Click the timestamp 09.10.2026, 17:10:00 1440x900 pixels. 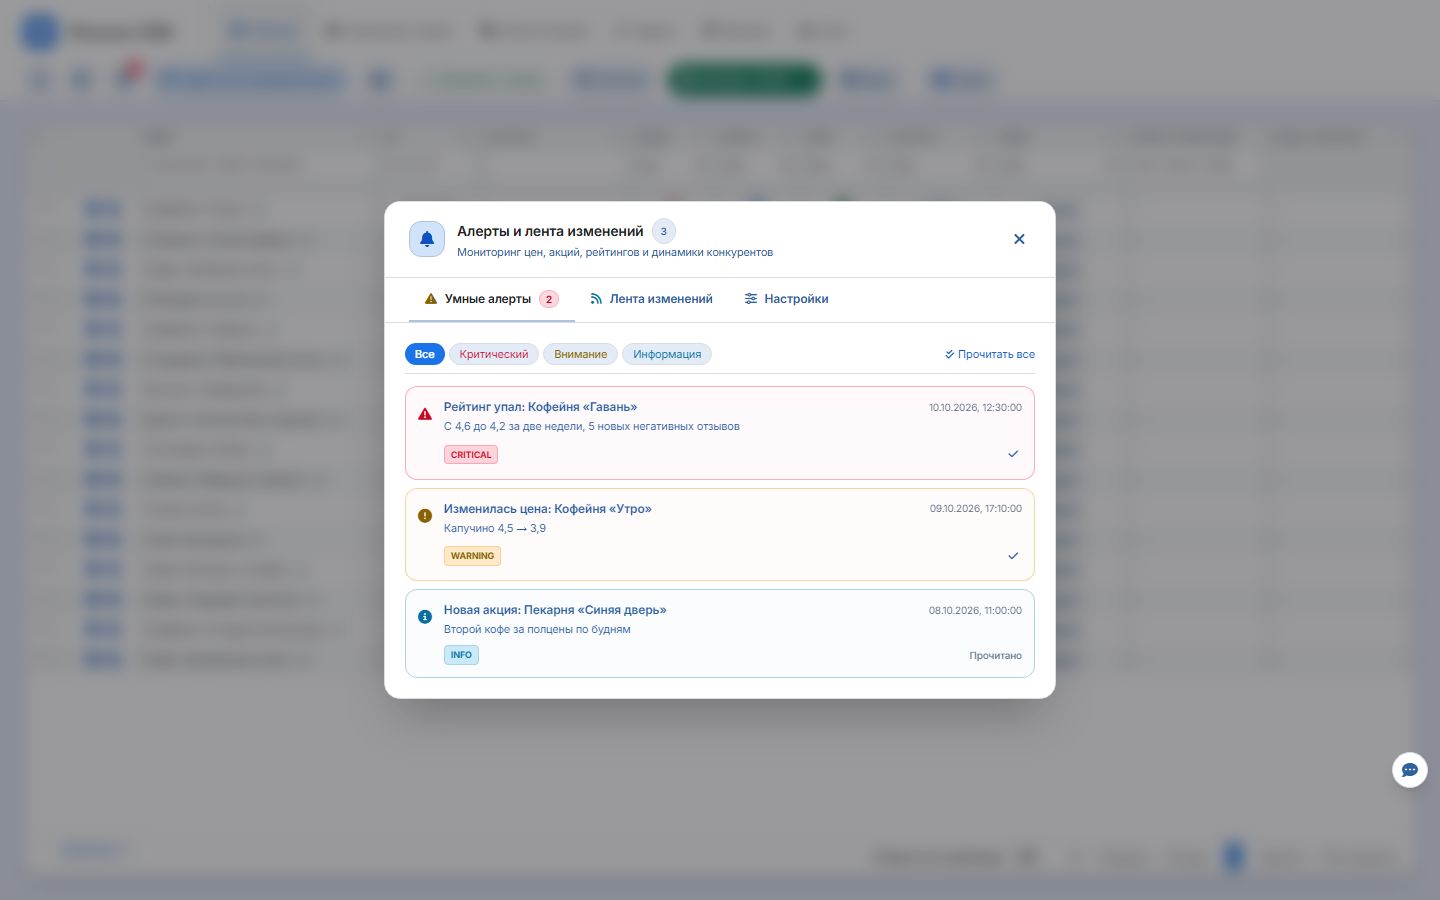click(976, 509)
